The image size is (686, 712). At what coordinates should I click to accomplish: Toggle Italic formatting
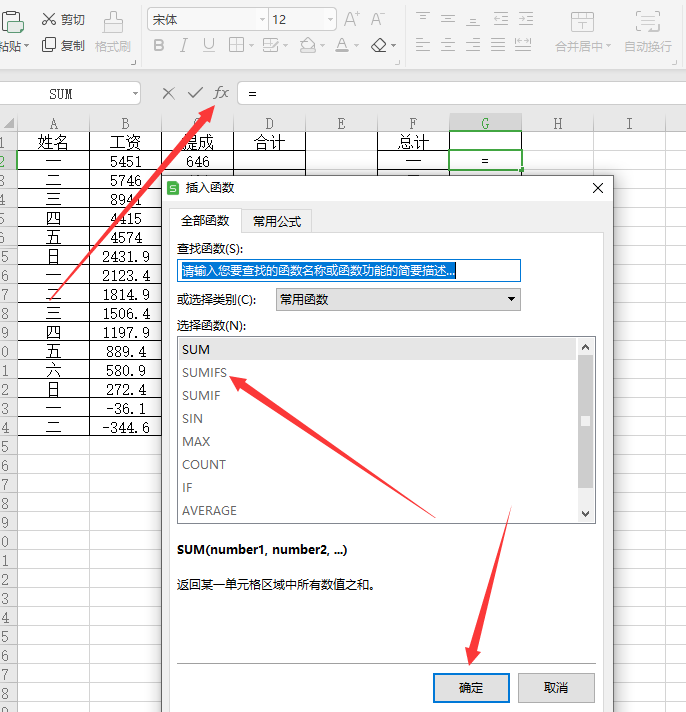[183, 45]
